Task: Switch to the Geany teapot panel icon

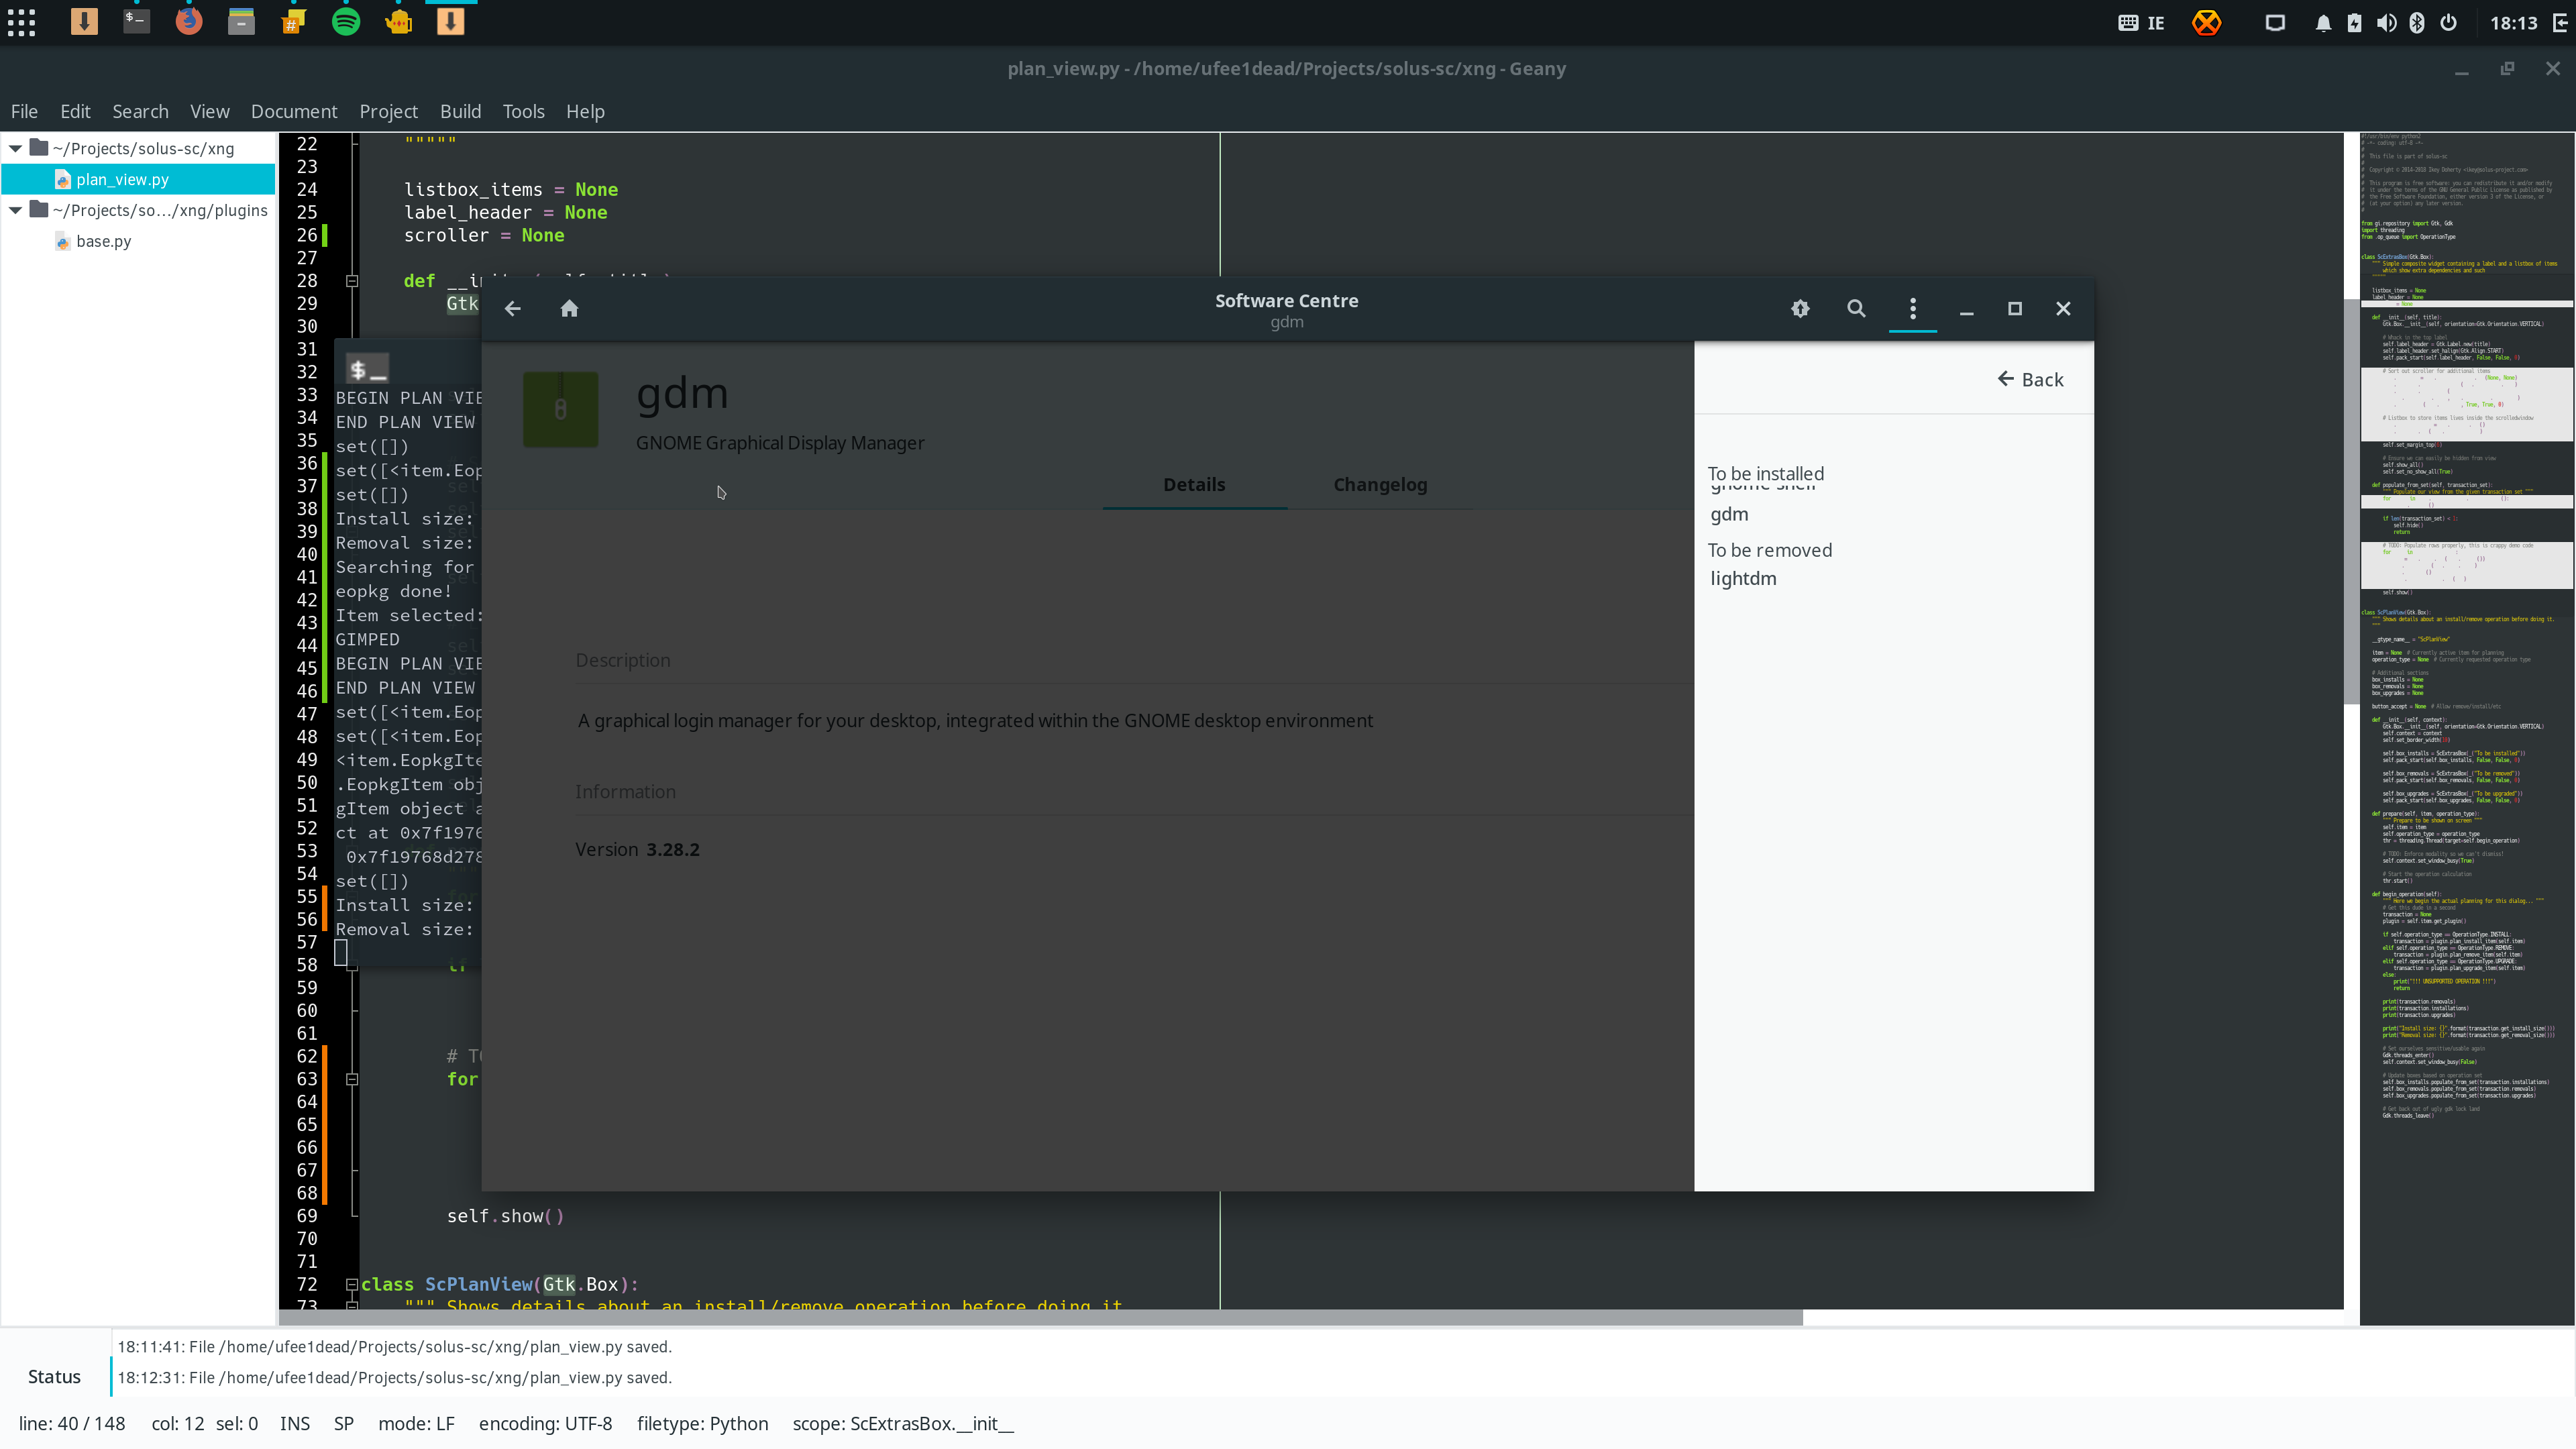Action: click(398, 22)
